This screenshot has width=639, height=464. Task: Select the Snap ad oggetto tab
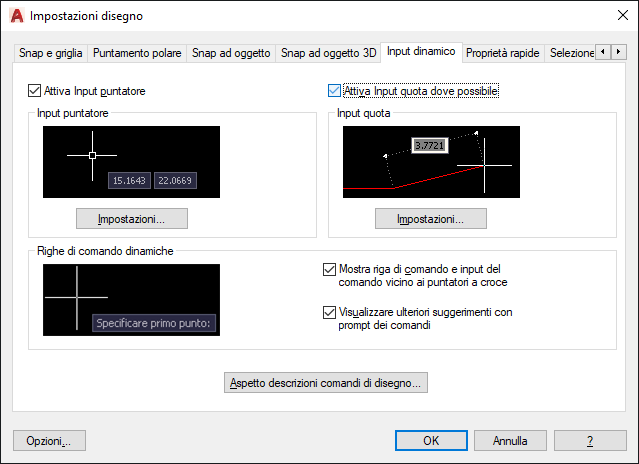[231, 53]
